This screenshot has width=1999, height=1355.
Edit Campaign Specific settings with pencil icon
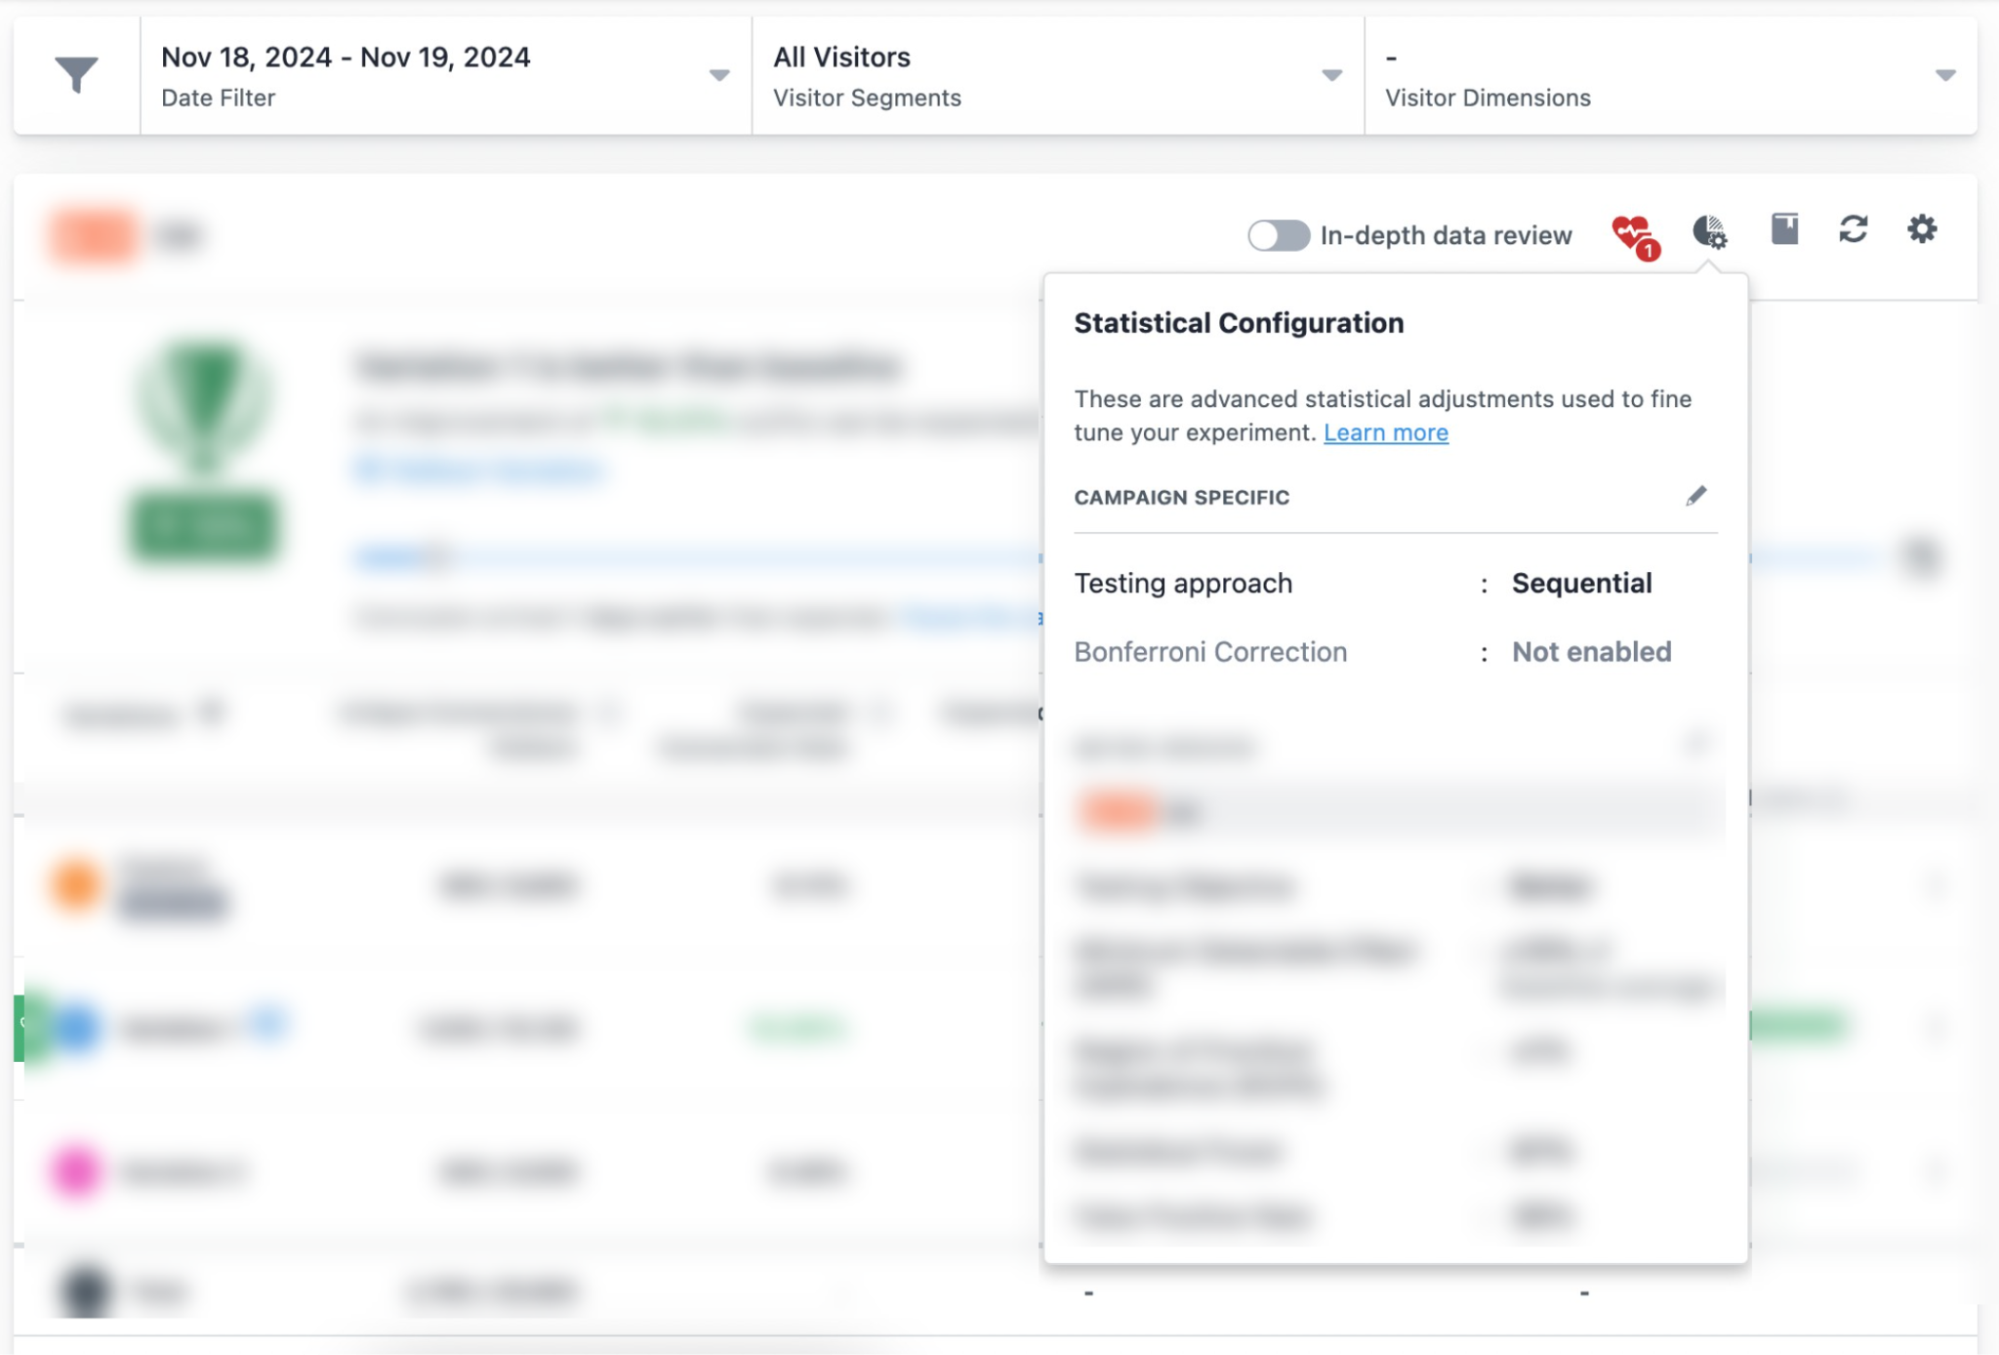[x=1695, y=497]
